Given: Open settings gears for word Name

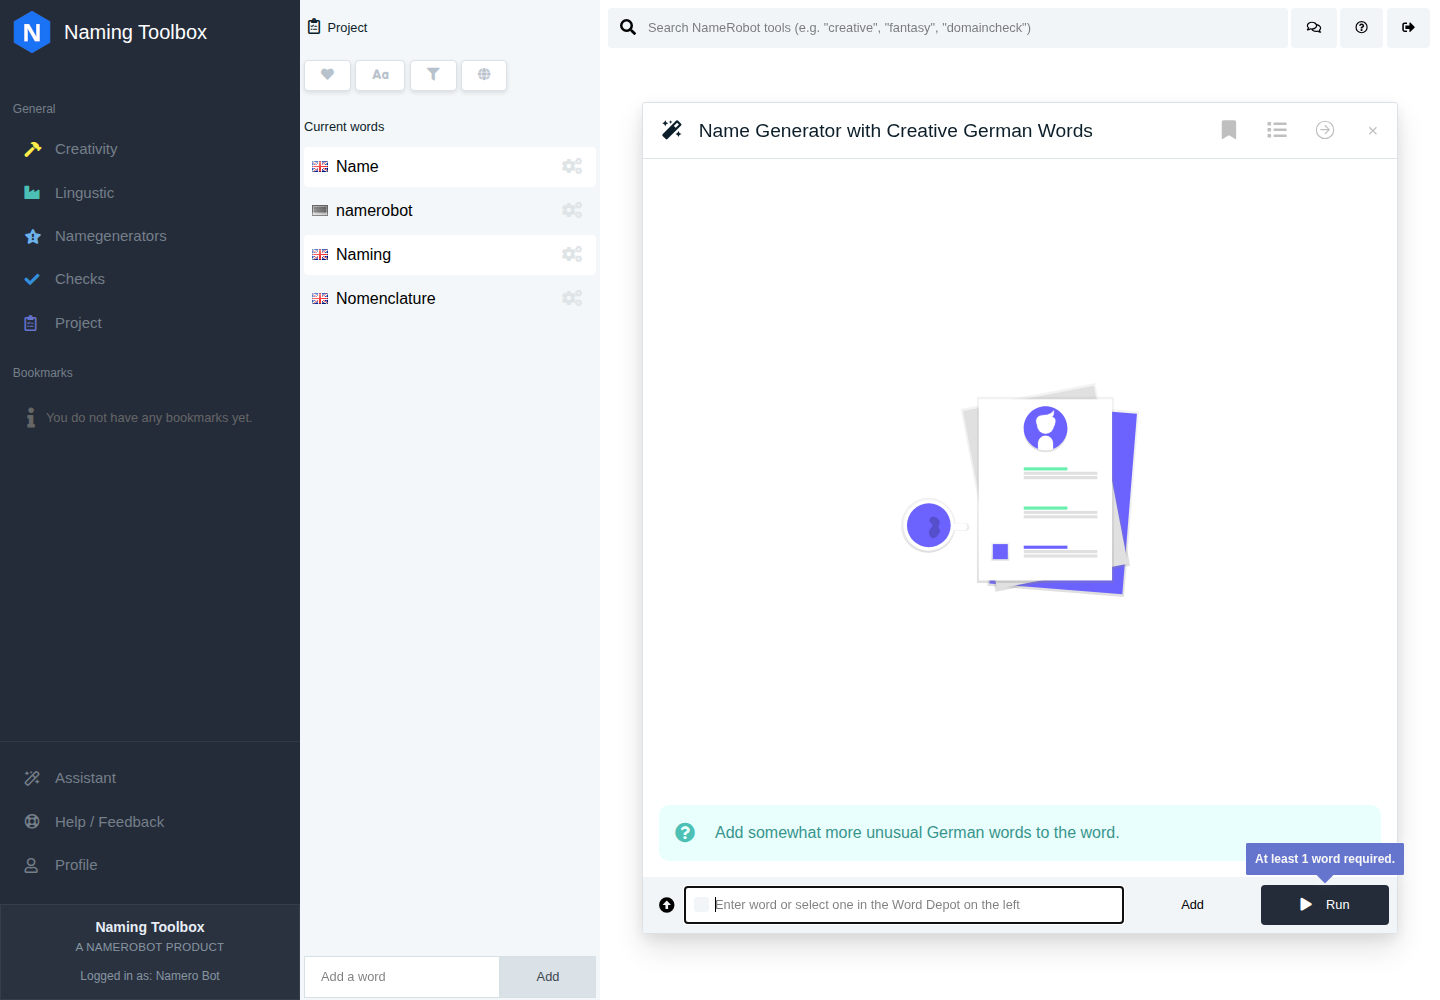Looking at the screenshot, I should click(x=572, y=166).
